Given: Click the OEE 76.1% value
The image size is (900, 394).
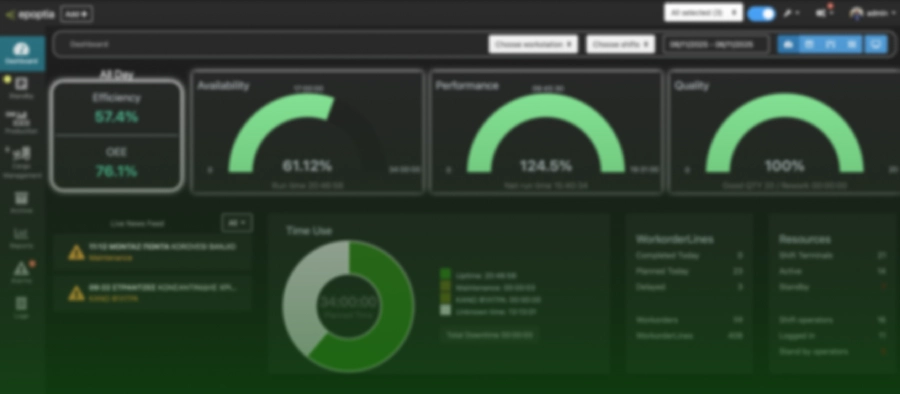Looking at the screenshot, I should [x=117, y=171].
